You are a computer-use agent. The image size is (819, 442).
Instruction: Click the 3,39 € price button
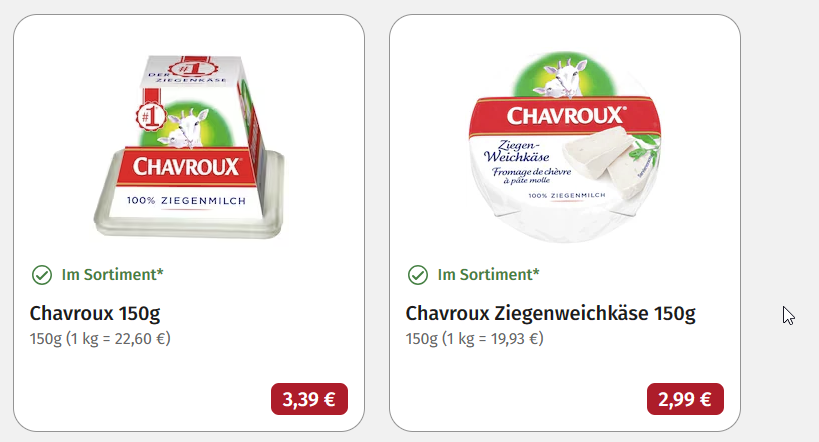click(x=309, y=399)
